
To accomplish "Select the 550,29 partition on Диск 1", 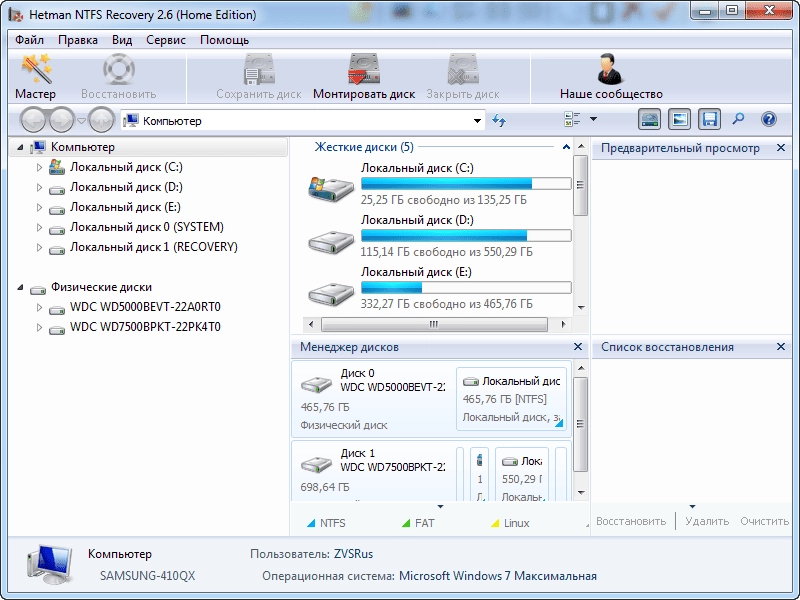I will pyautogui.click(x=522, y=474).
